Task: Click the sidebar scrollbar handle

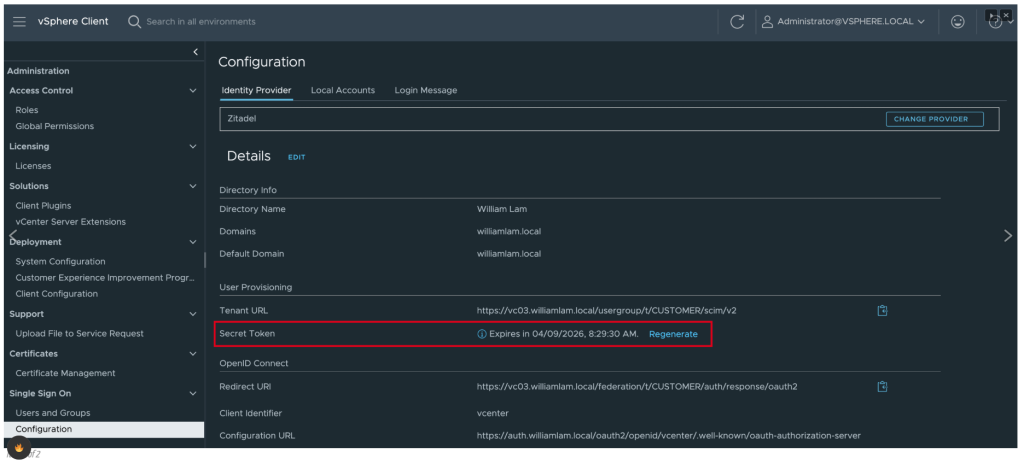Action: point(205,260)
